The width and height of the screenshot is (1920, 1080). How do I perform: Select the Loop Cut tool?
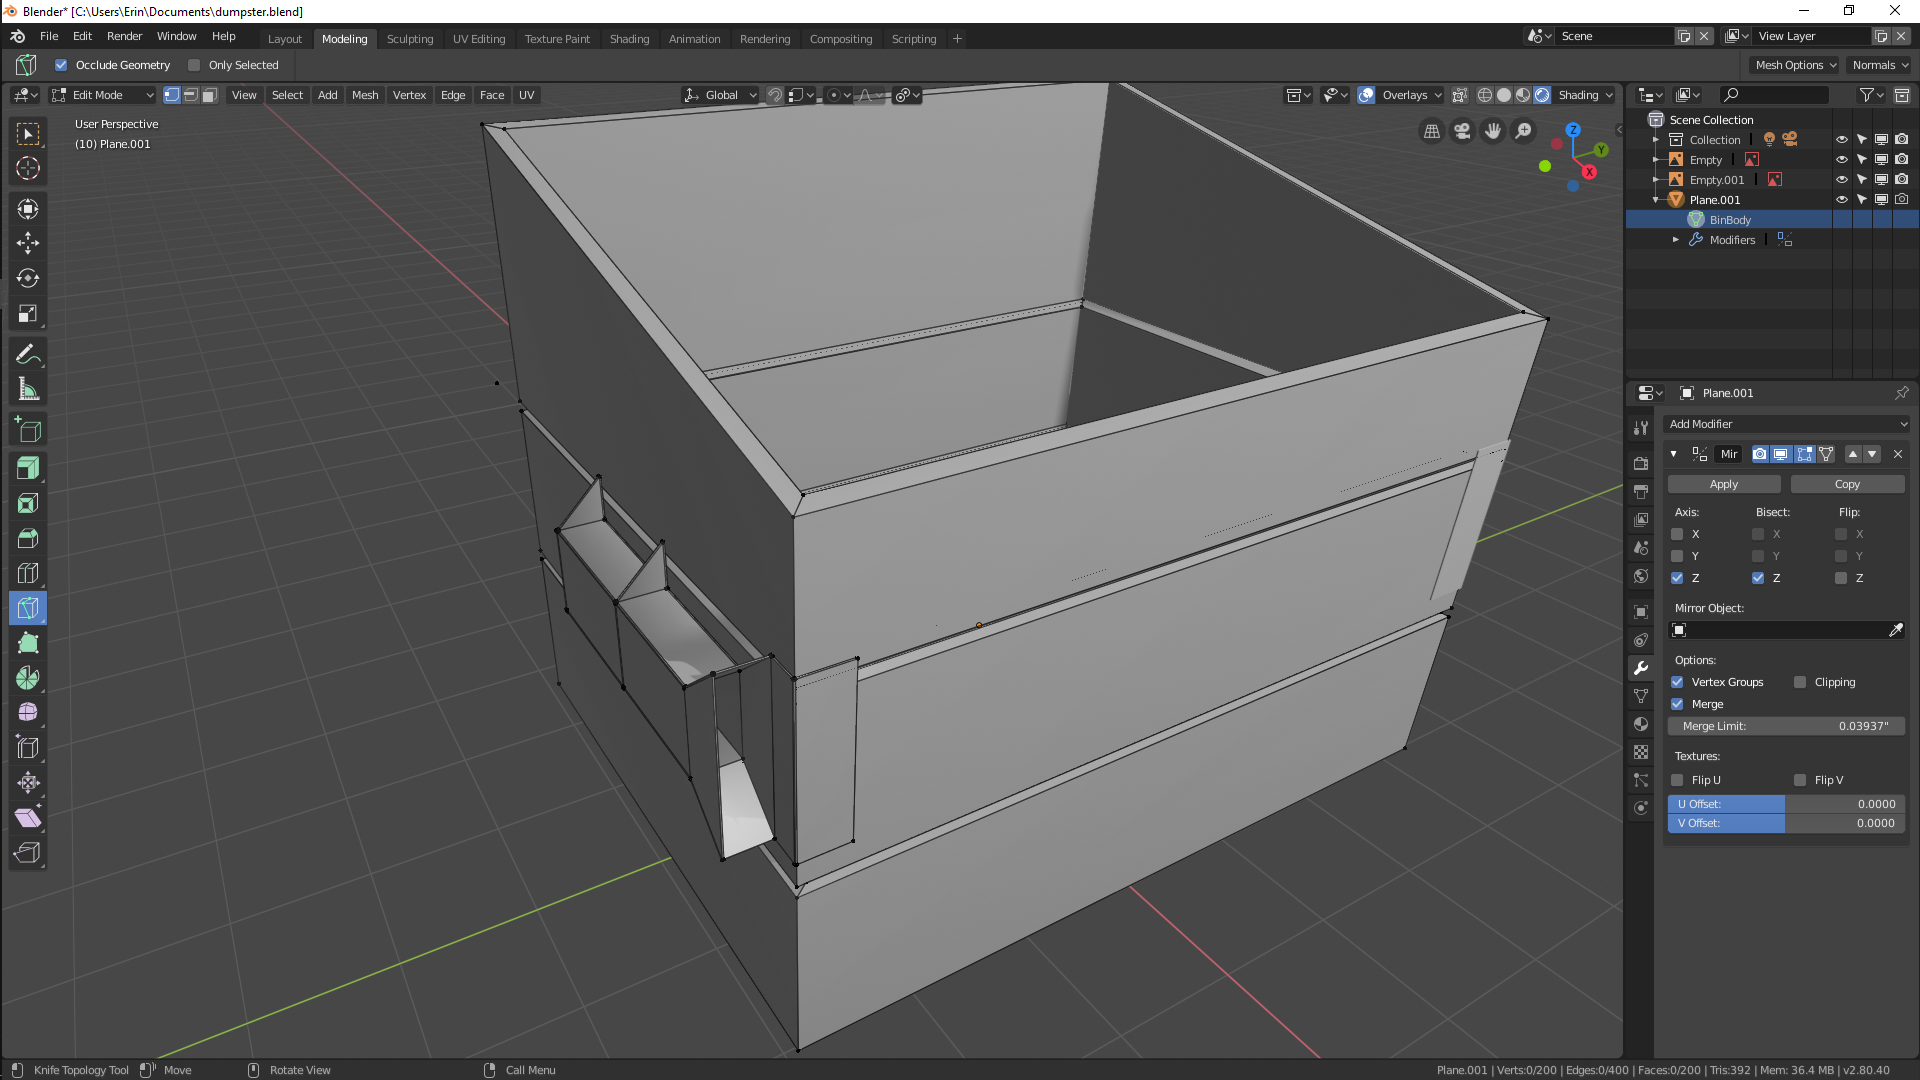tap(28, 573)
